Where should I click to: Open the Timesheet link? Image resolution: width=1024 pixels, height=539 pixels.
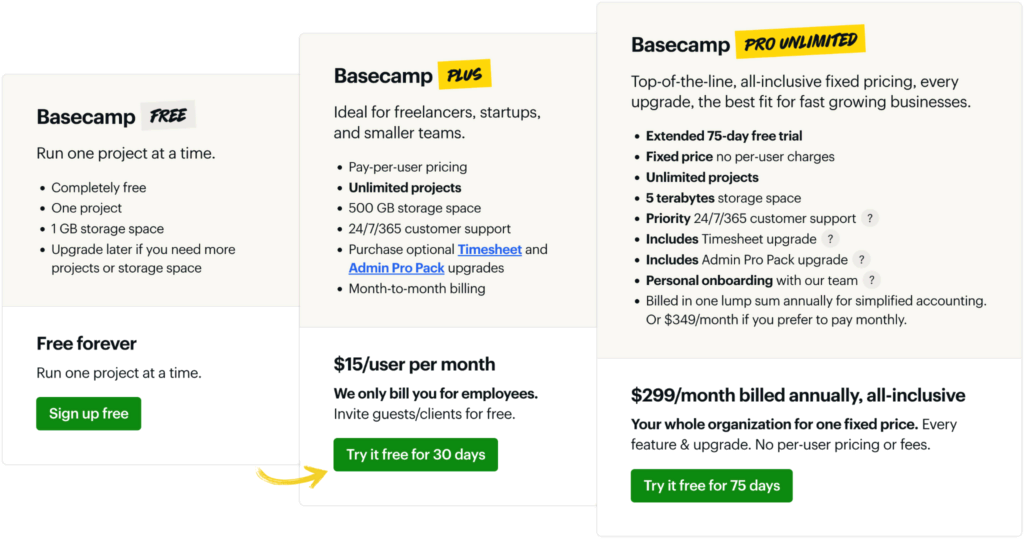489,249
